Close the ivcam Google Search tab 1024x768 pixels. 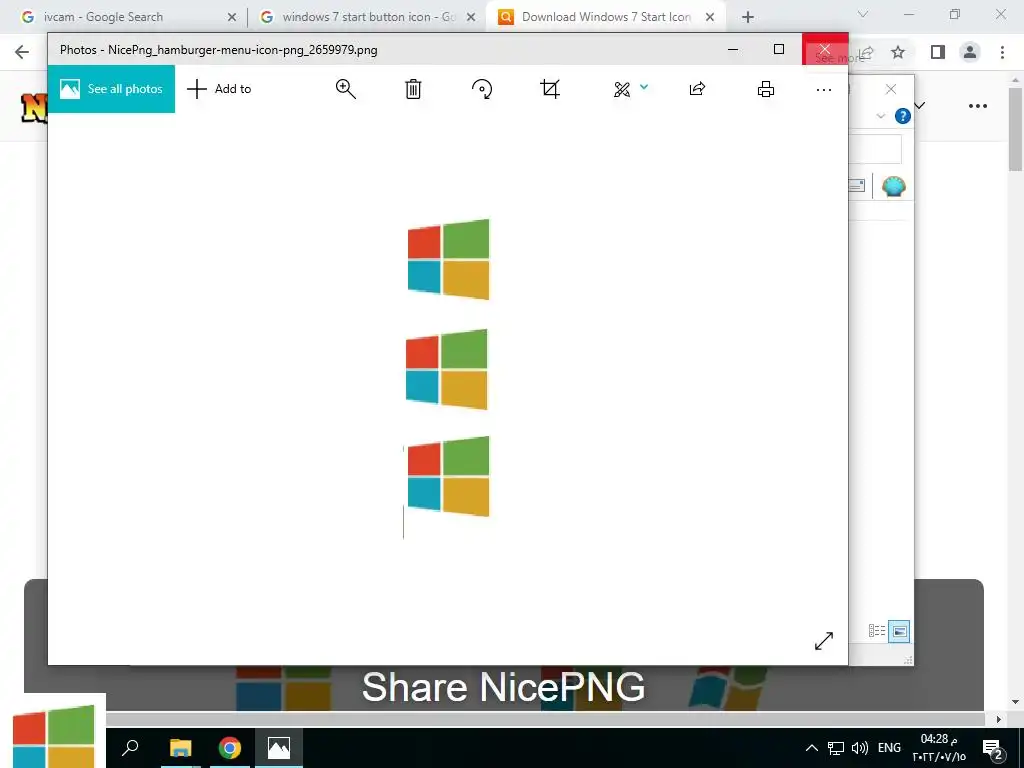coord(232,17)
